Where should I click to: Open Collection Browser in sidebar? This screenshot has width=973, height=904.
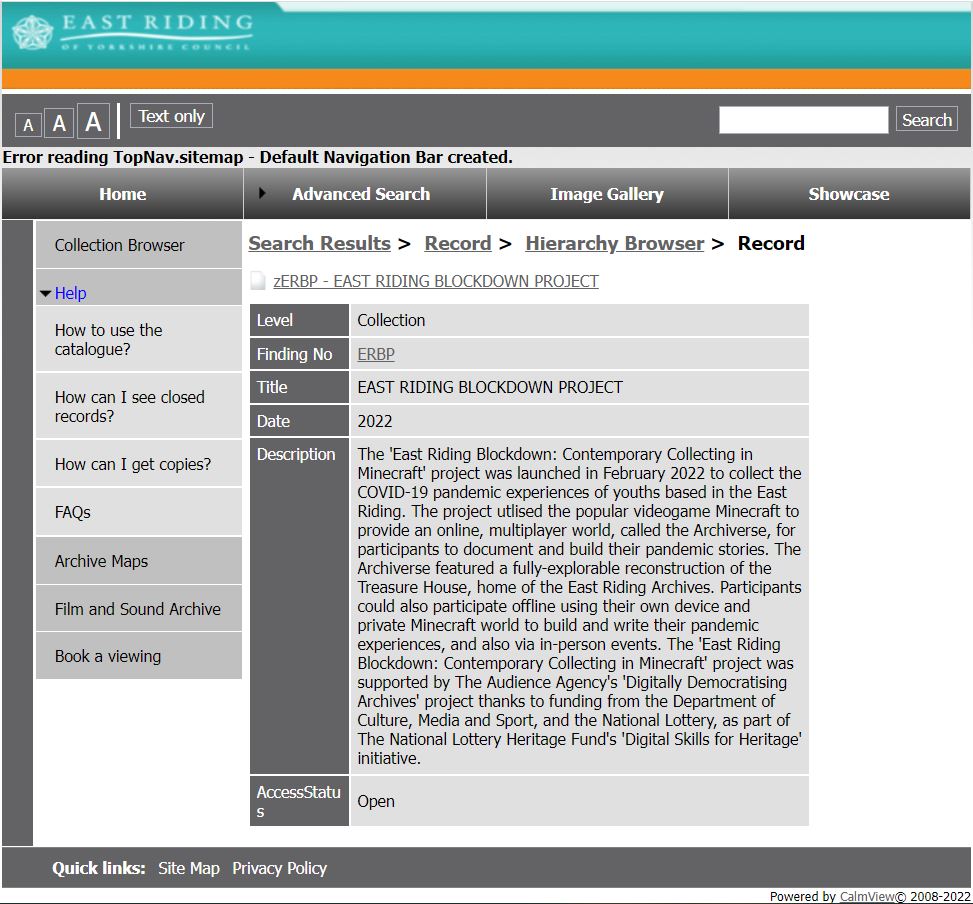coord(119,245)
